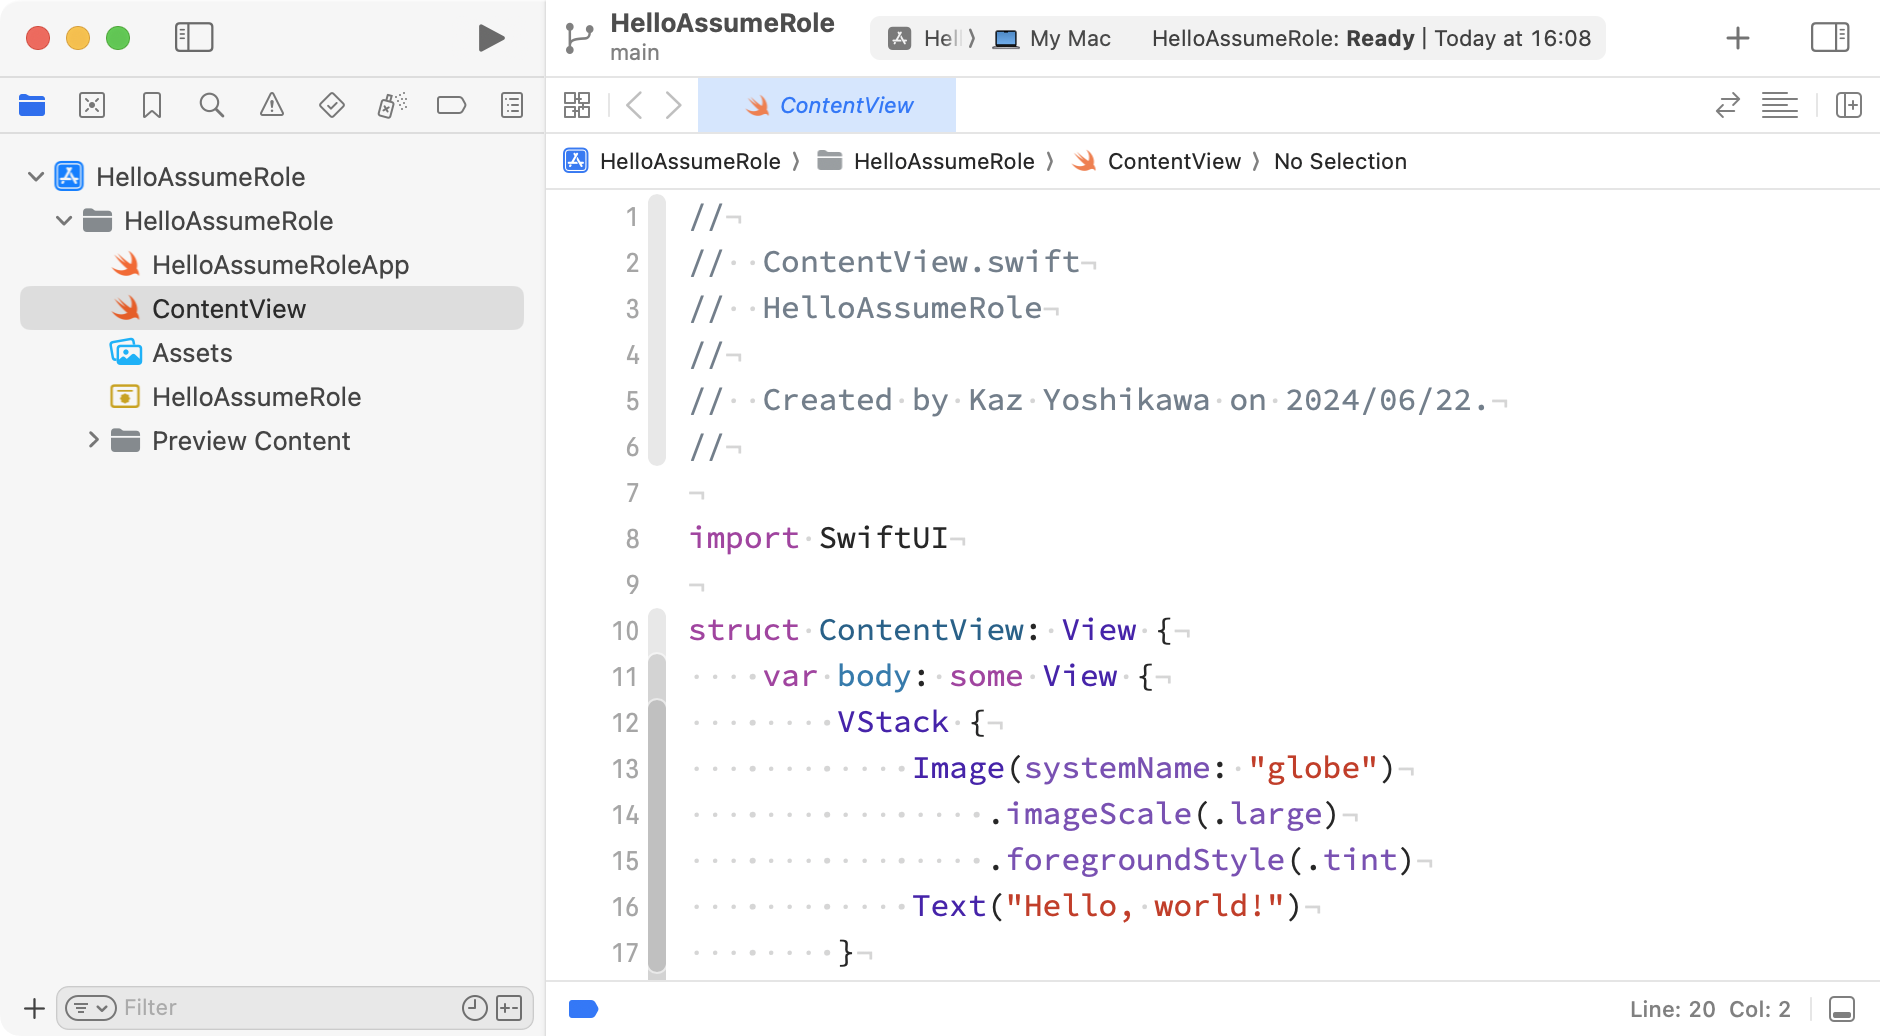
Task: Click the Image systemName globe line
Action: click(1153, 769)
